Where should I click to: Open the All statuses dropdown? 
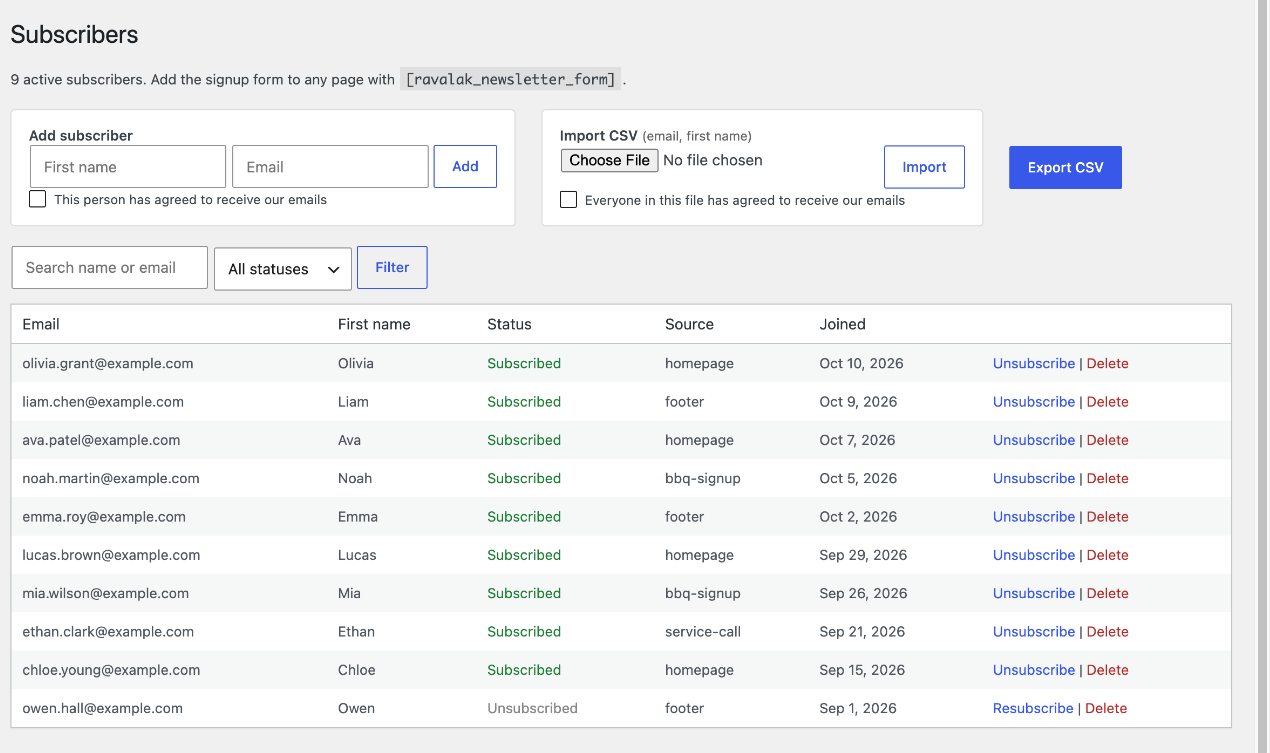(x=283, y=269)
